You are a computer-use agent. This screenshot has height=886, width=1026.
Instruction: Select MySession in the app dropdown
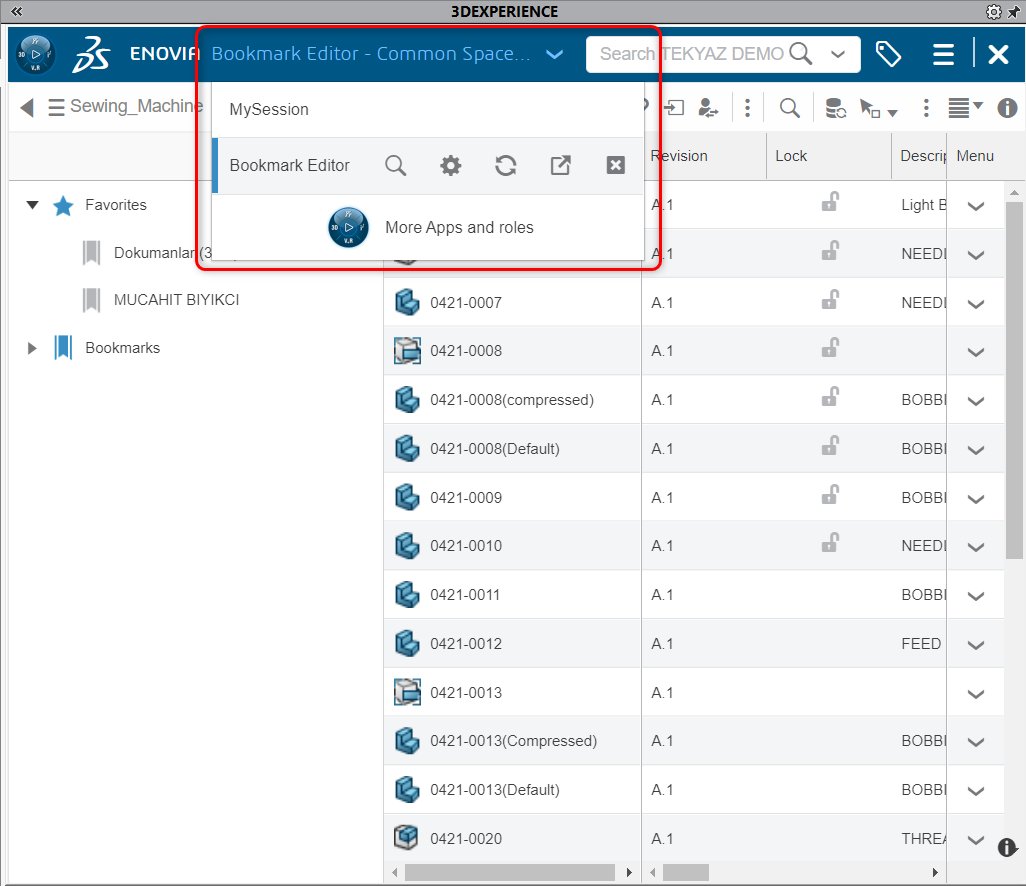428,109
